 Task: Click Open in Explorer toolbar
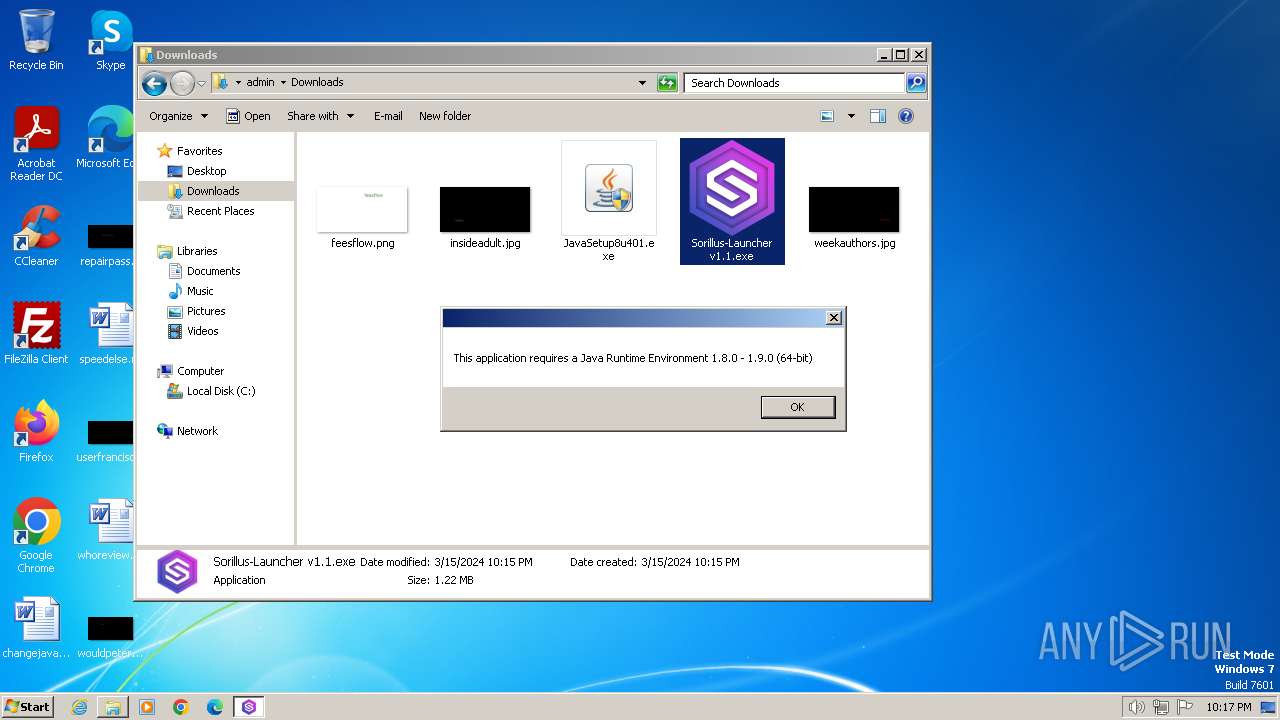coord(248,116)
